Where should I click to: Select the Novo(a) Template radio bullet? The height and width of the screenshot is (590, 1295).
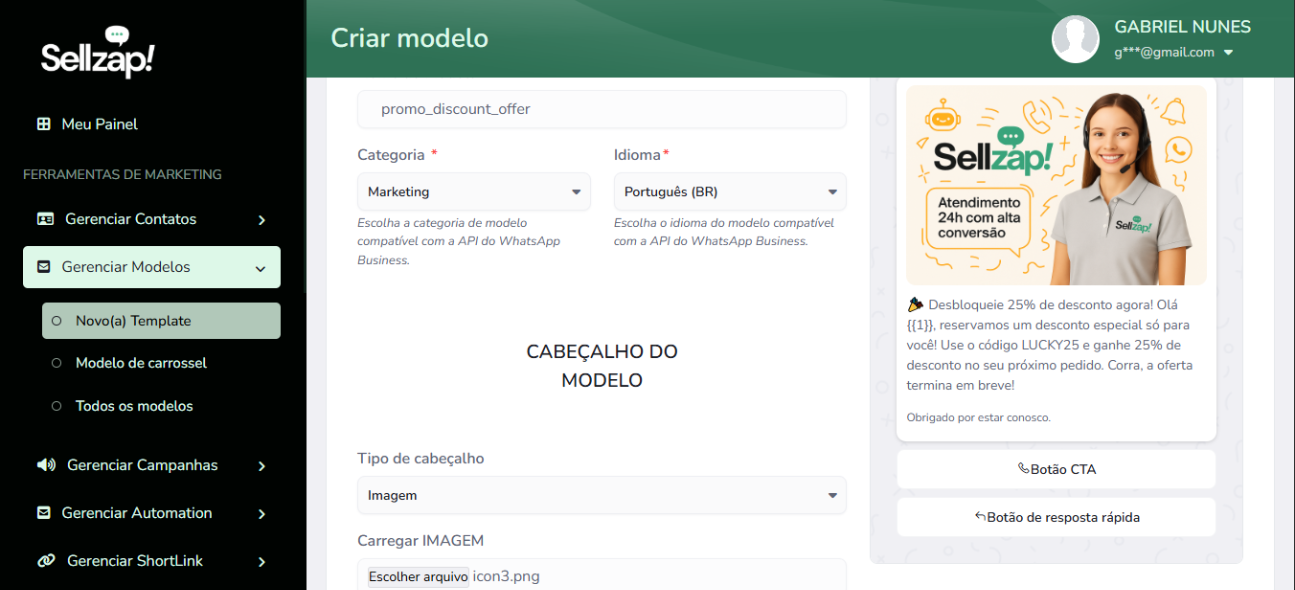point(57,321)
